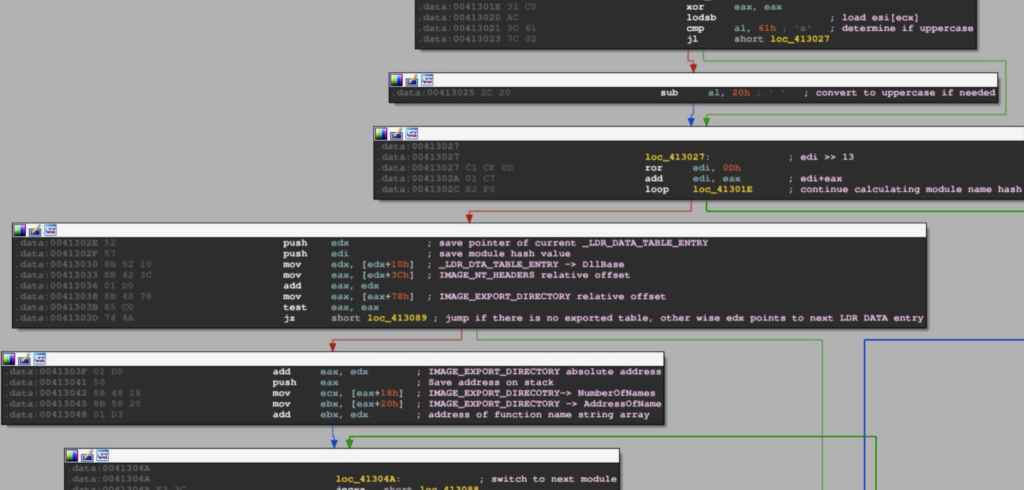Click the 'convert to uppercase if needed' comment
Viewport: 1024px width, 490px height.
[x=904, y=93]
